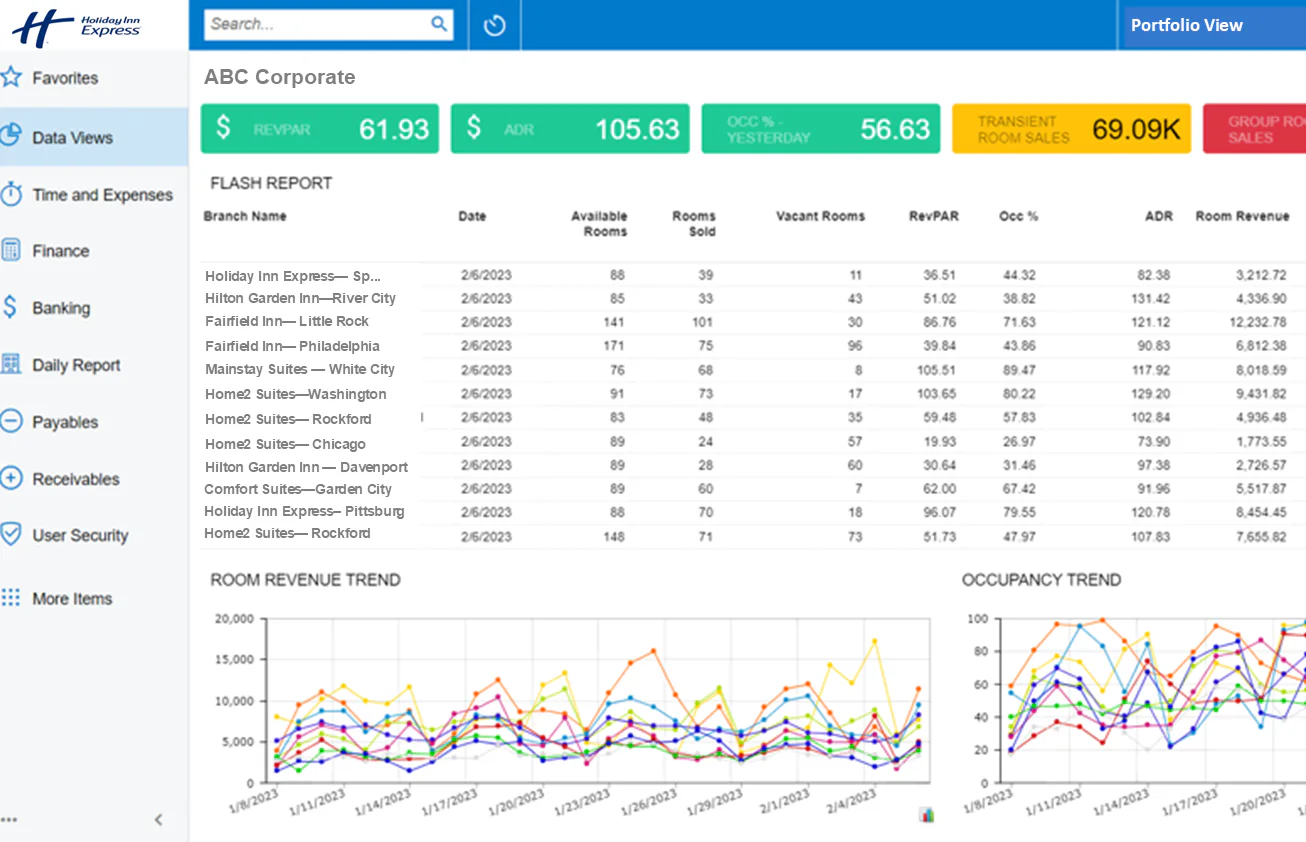This screenshot has height=842, width=1306.
Task: Open Payables in the sidebar
Action: (94, 422)
